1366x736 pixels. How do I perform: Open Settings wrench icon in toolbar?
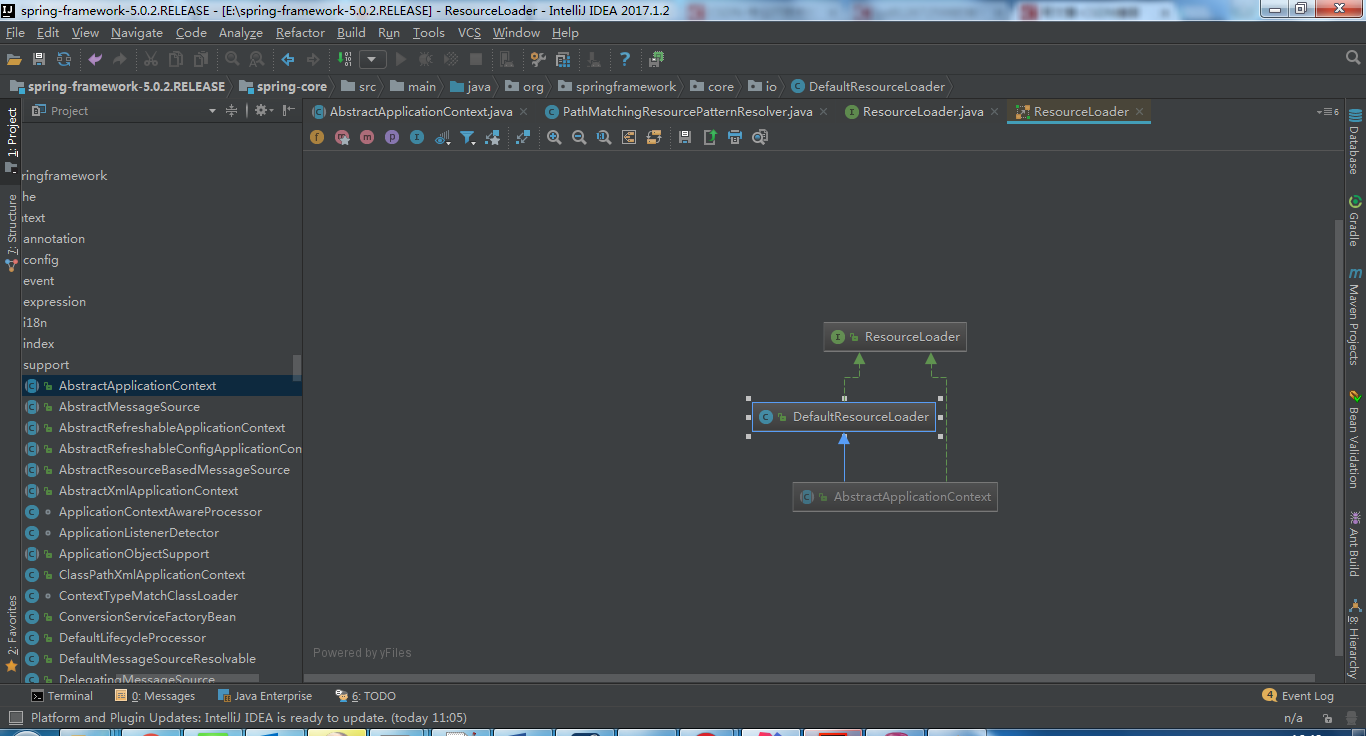pyautogui.click(x=537, y=60)
